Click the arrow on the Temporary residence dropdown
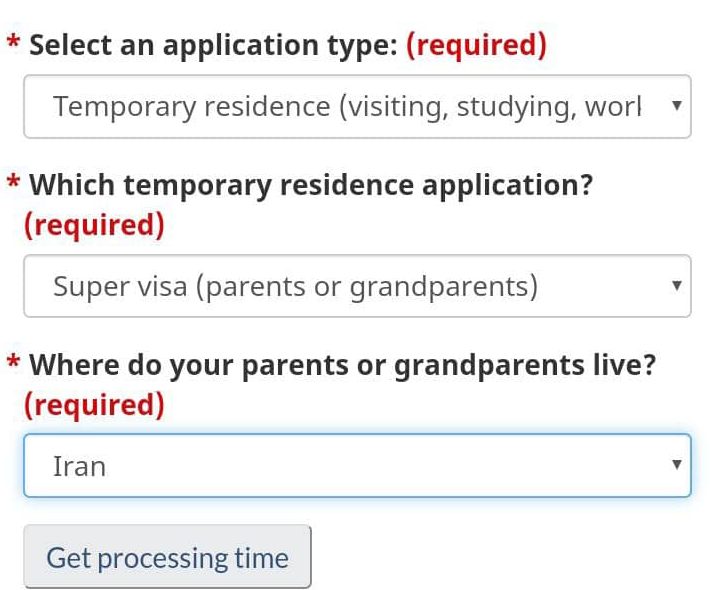Image resolution: width=710 pixels, height=590 pixels. point(677,105)
